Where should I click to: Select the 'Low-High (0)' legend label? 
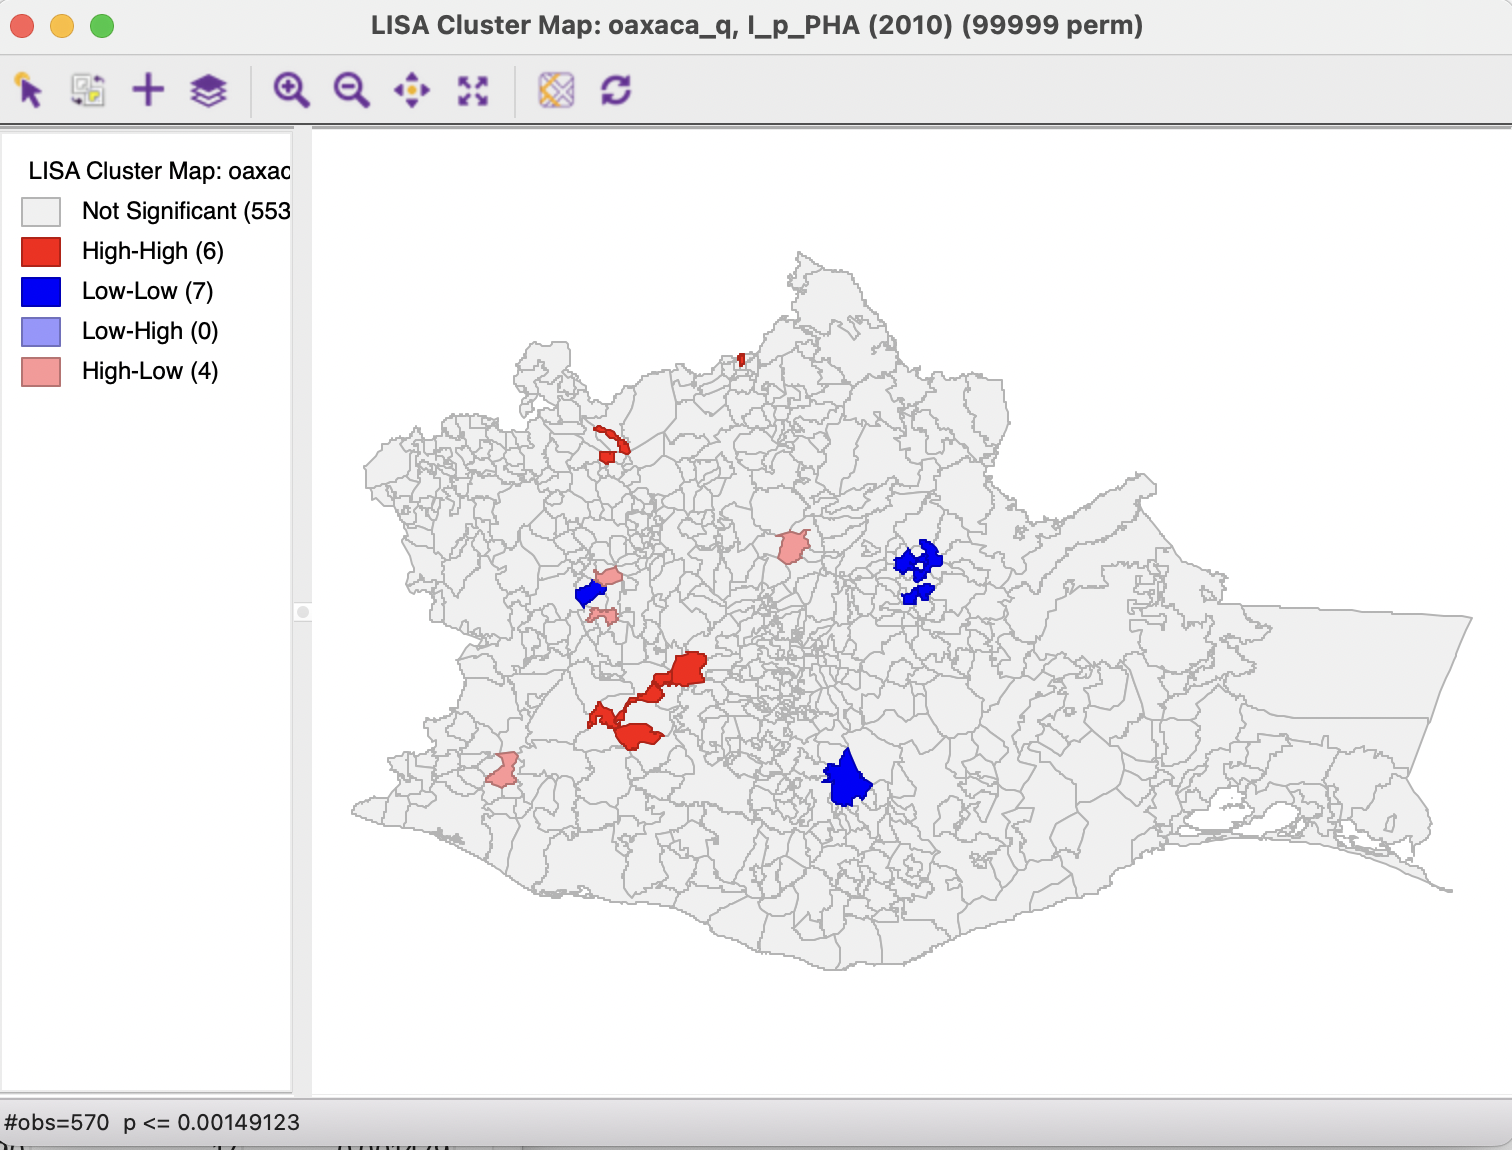[x=150, y=331]
